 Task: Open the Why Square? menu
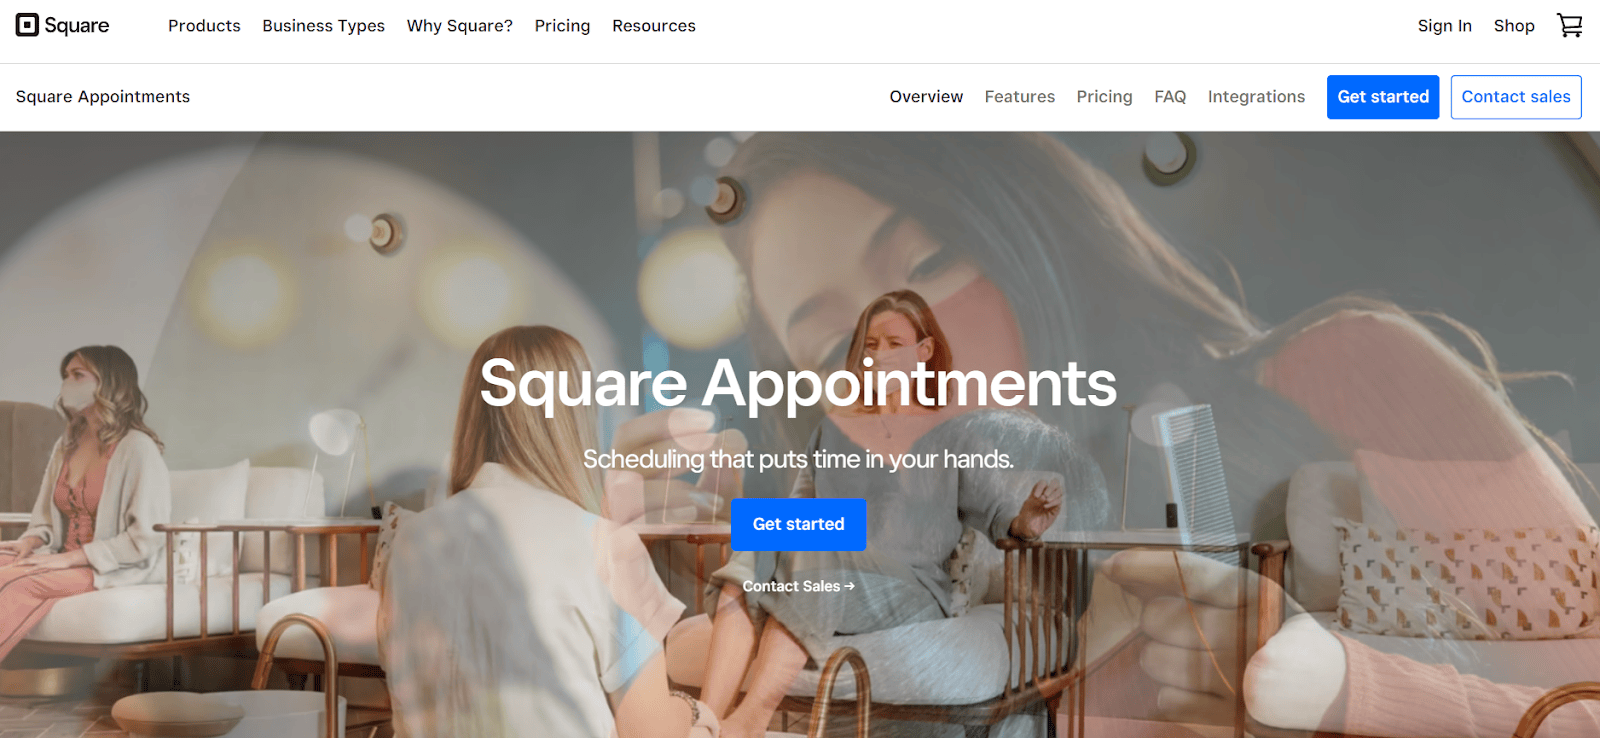click(x=459, y=26)
